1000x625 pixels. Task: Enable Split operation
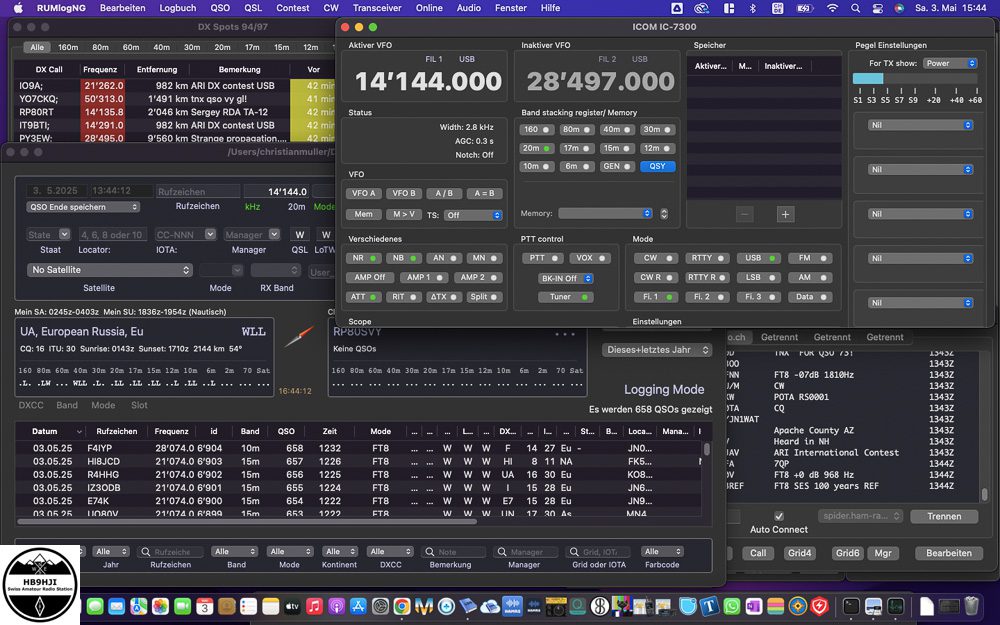click(x=484, y=297)
